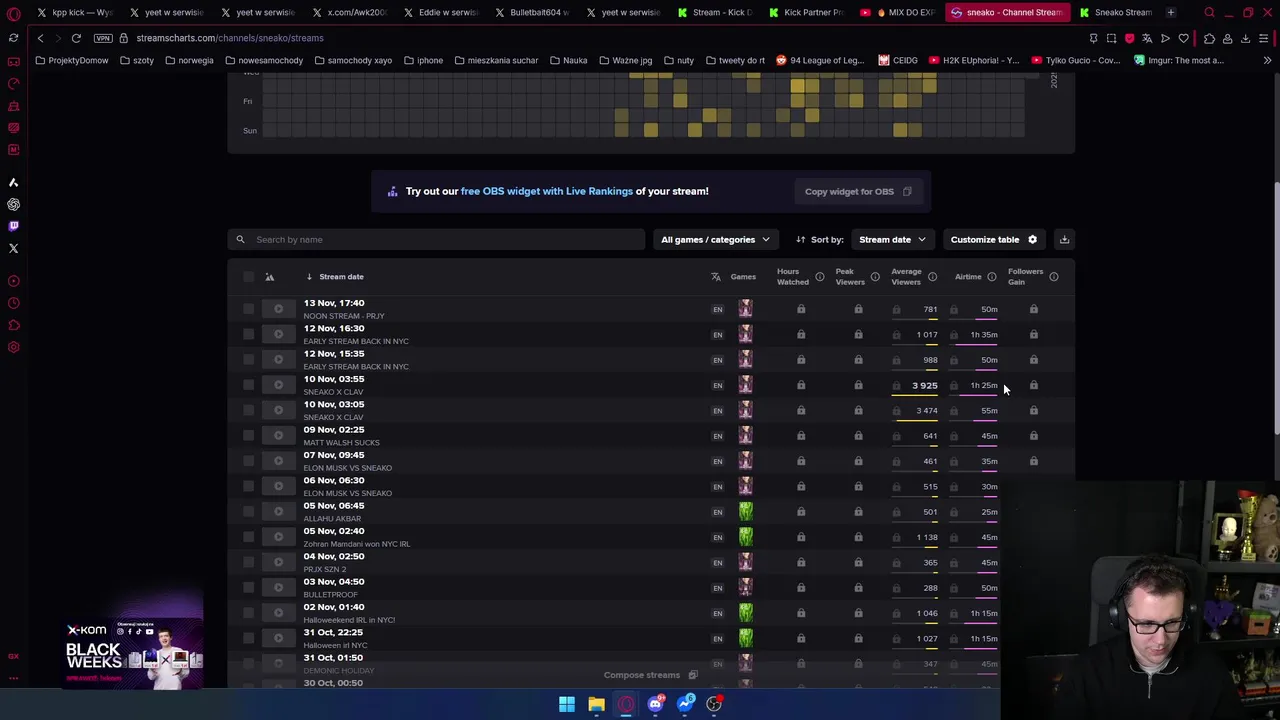Switch to the kpp kick tab
This screenshot has width=1280, height=720.
73,12
